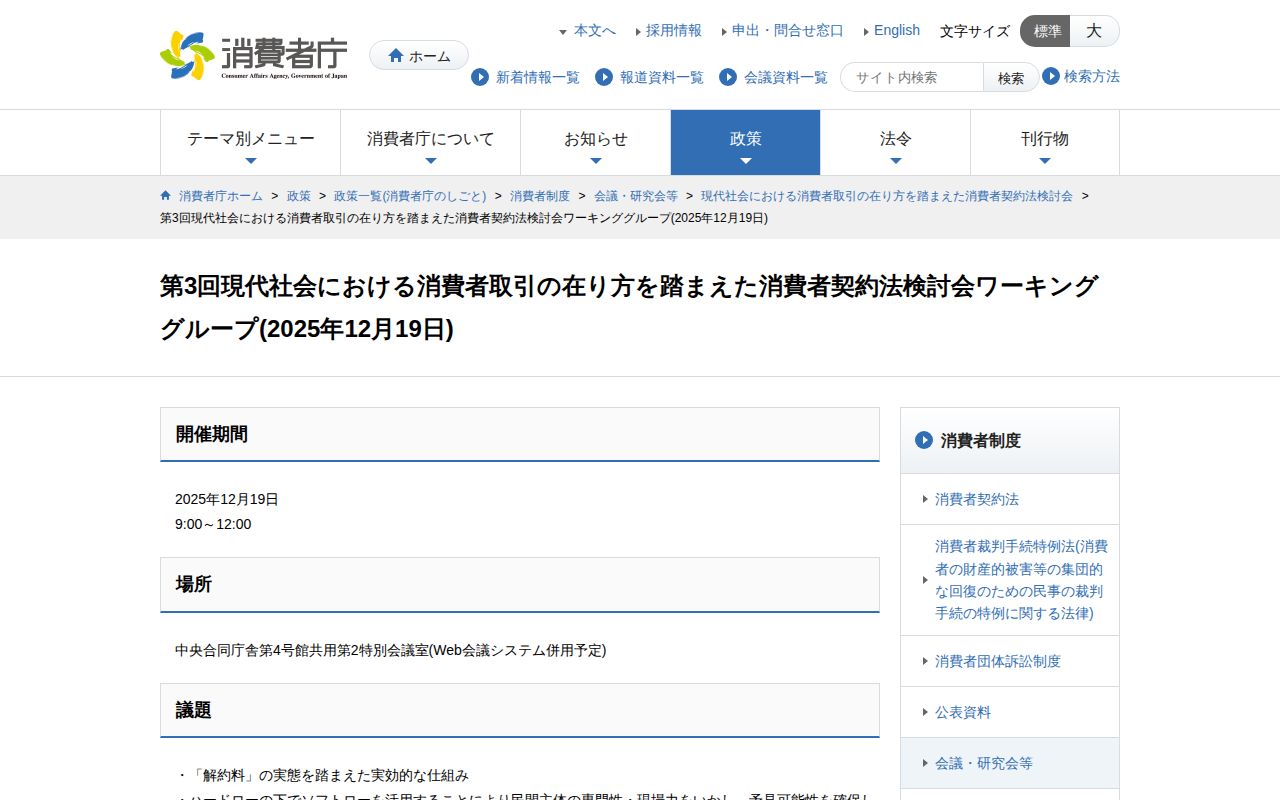Jump to 本文へ link

(x=594, y=31)
